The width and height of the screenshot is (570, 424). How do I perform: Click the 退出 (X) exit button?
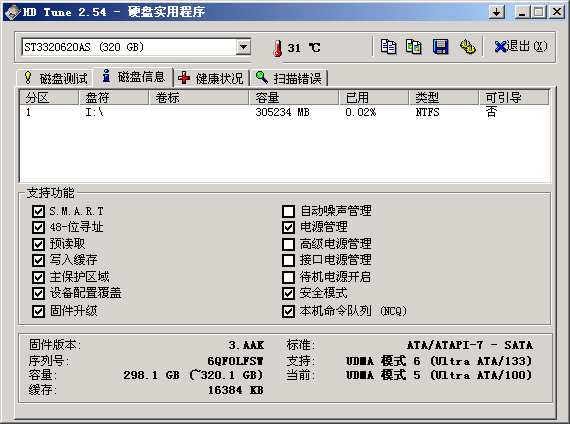521,47
